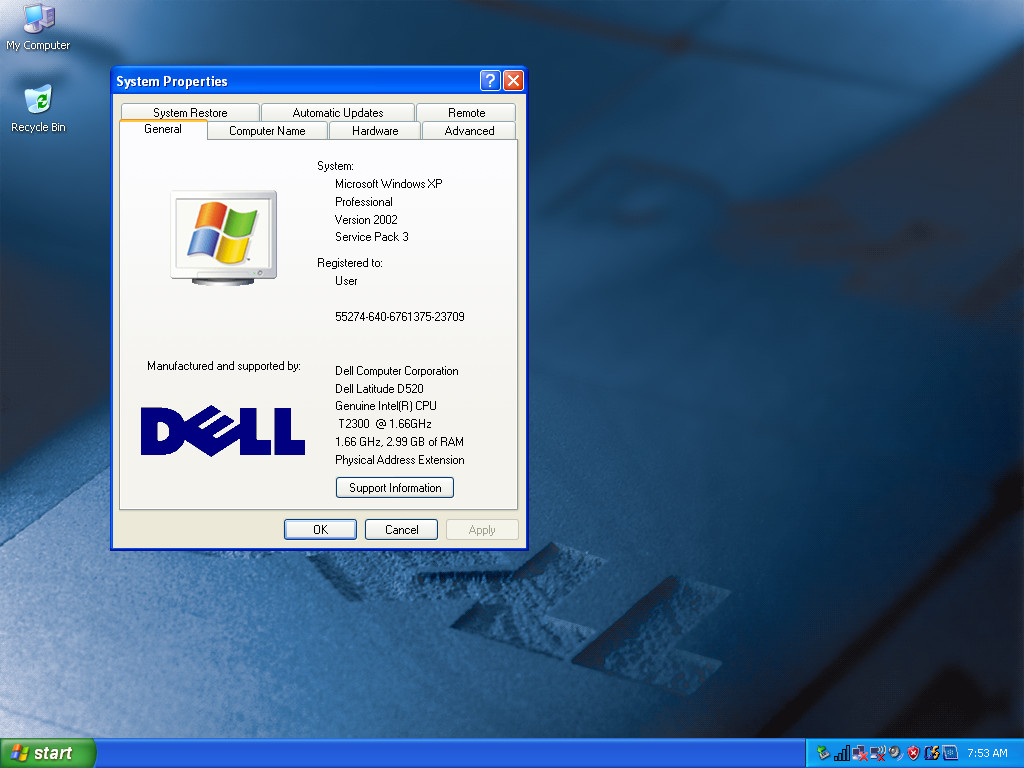Click the Windows XP monitor logo image
The width and height of the screenshot is (1024, 768).
coord(223,238)
